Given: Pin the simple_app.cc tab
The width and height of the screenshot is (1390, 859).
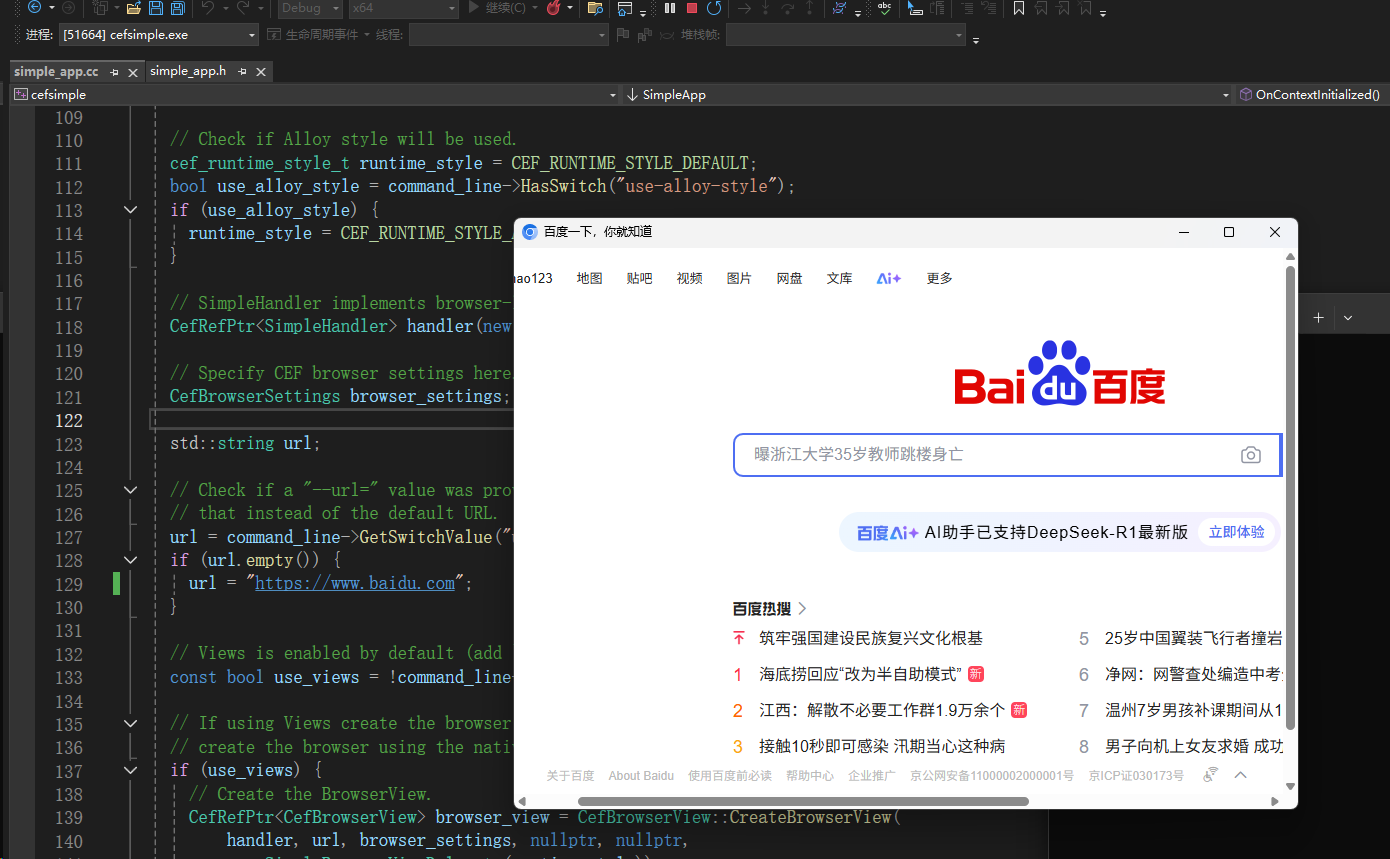Looking at the screenshot, I should tap(114, 72).
